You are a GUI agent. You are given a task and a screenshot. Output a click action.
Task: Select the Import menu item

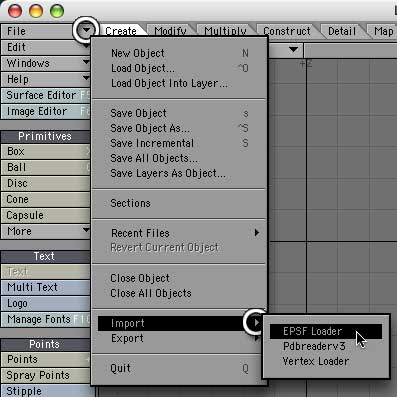[180, 323]
